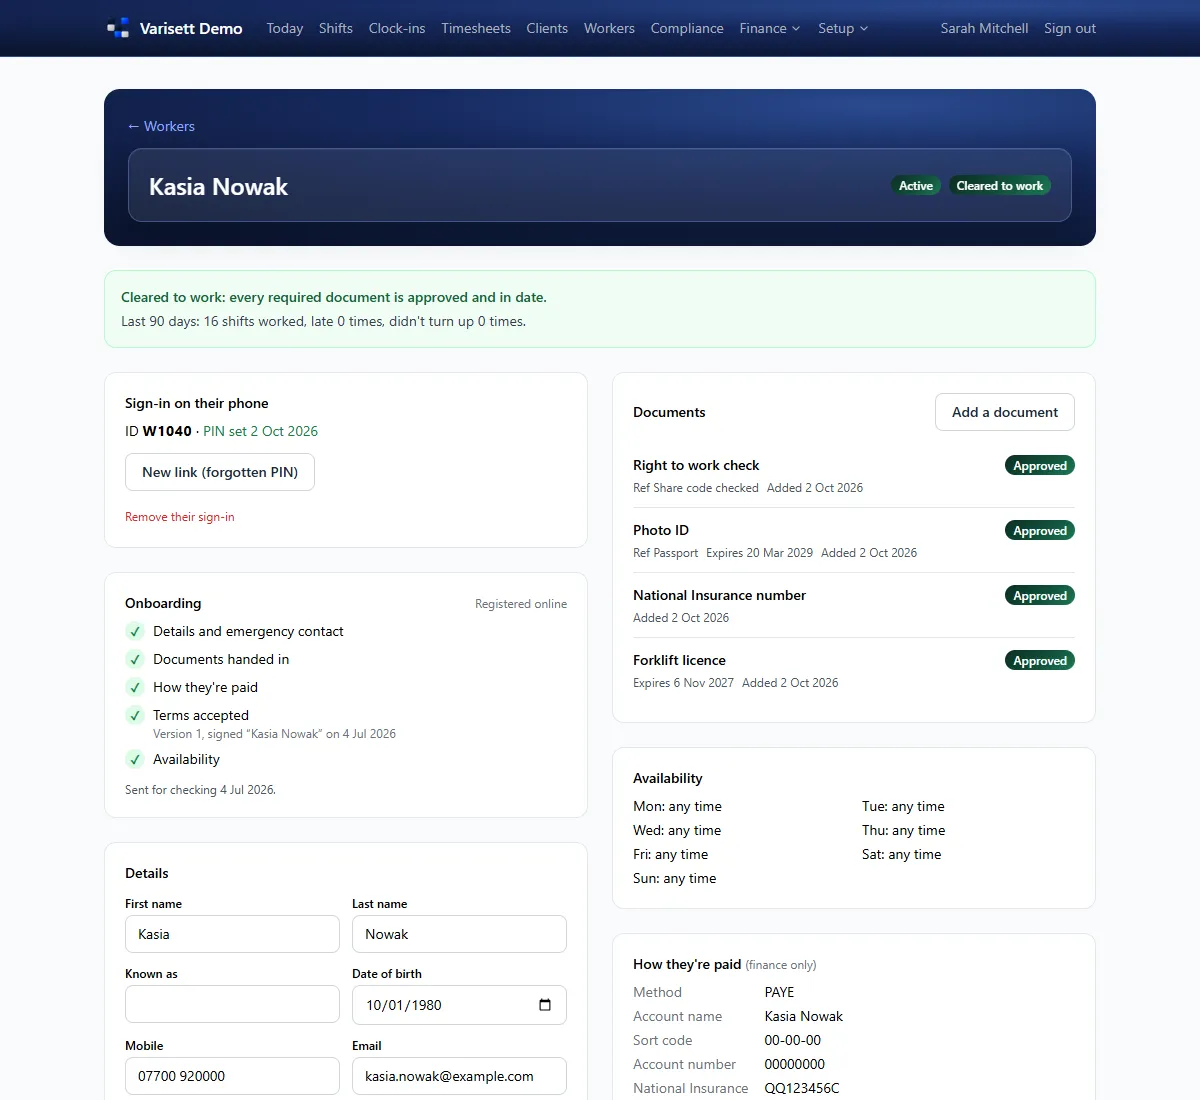Screen dimensions: 1200x1100
Task: Expand the Finance dropdown menu
Action: 769,28
